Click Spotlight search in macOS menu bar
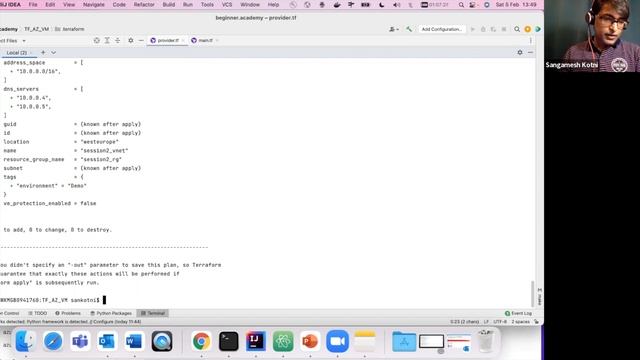Screen dimensions: 640x360 [x=461, y=5]
